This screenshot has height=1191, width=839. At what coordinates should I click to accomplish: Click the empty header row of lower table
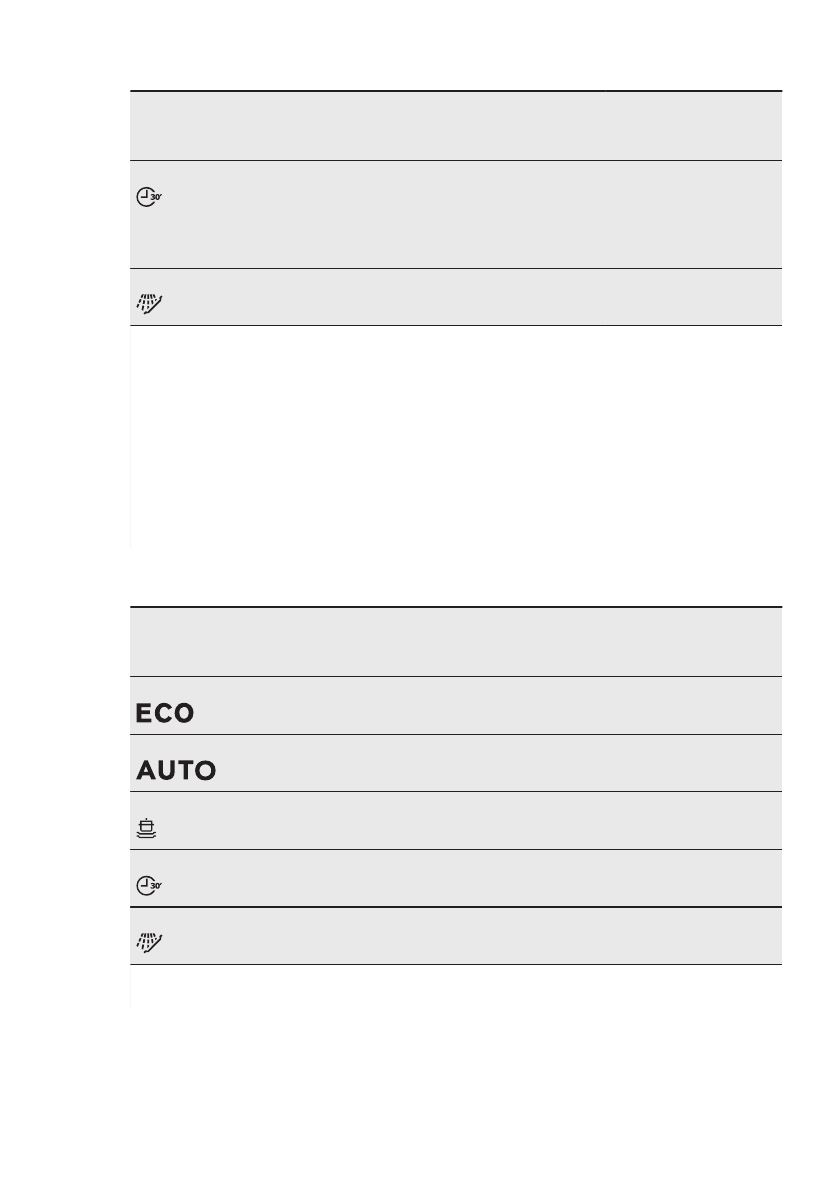[x=455, y=641]
